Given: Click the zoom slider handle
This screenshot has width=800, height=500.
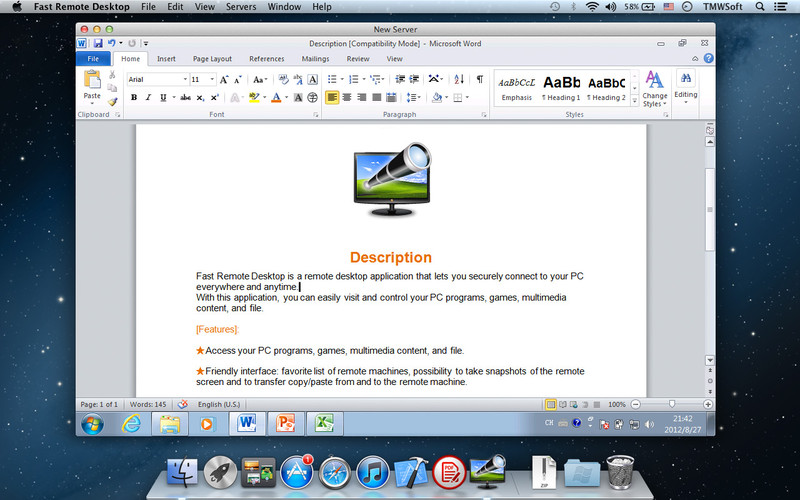Looking at the screenshot, I should (672, 404).
